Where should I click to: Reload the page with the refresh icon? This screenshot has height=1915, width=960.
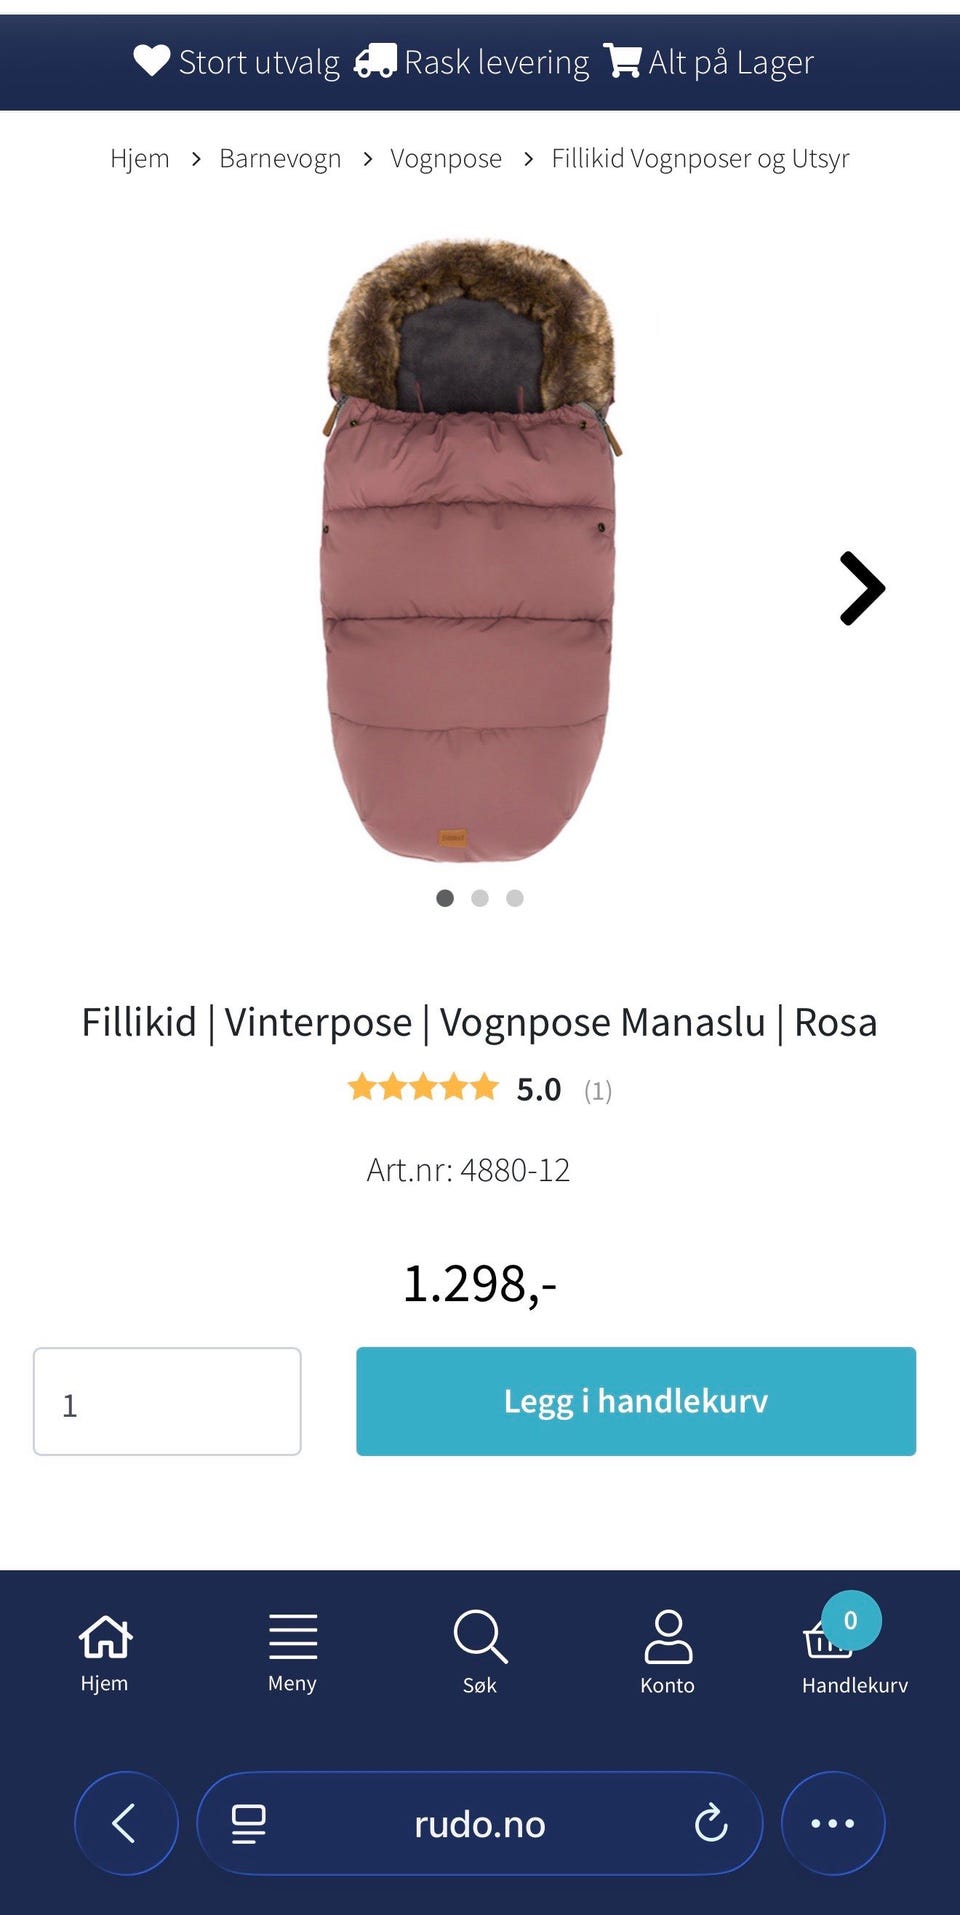click(711, 1824)
